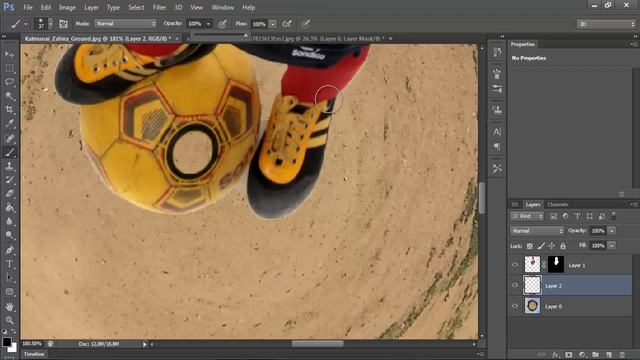Select the Move tool

pos(9,54)
